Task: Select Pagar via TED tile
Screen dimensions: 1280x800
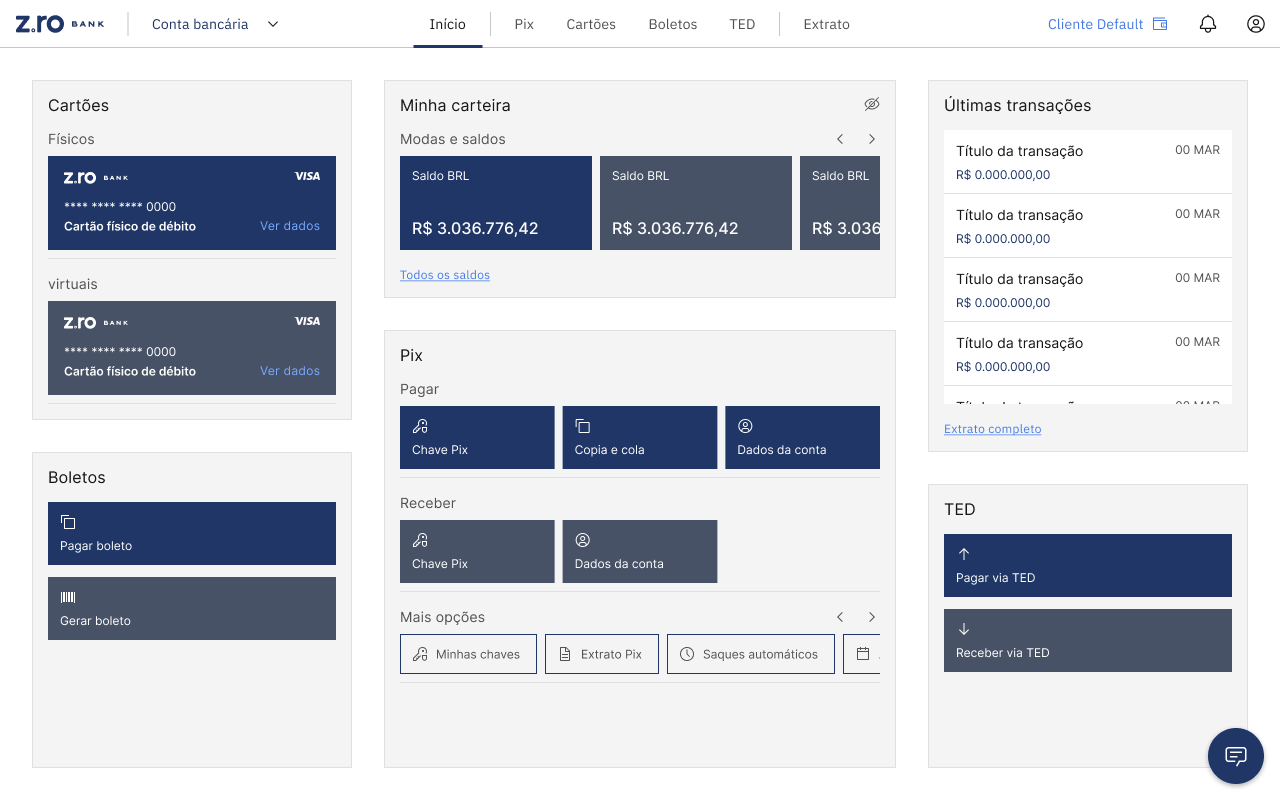Action: (x=1088, y=565)
